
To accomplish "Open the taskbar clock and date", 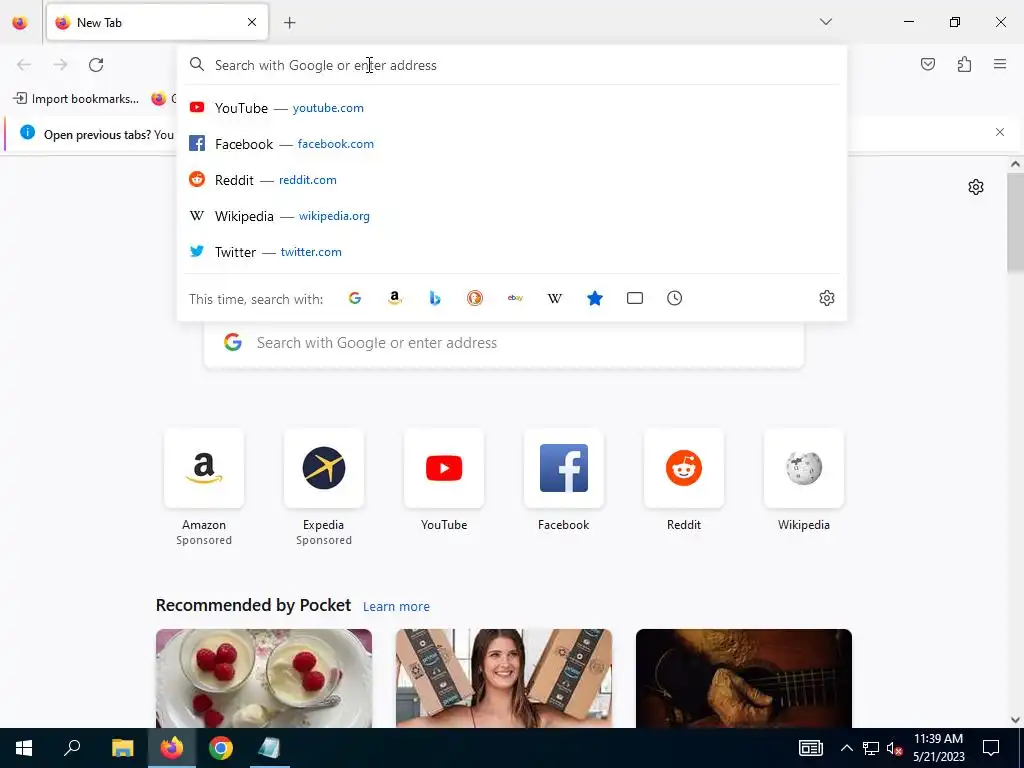I will click(x=938, y=748).
